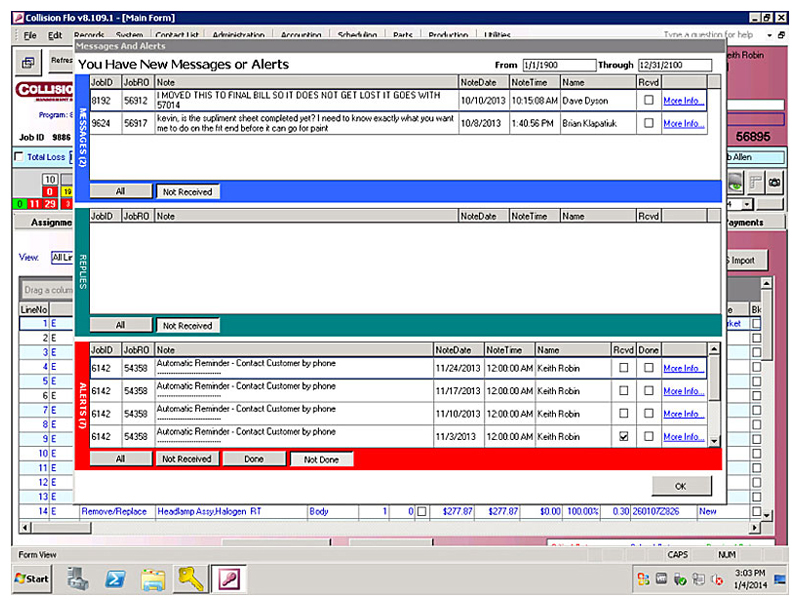The image size is (800, 606).
Task: Click the Through date field
Action: pos(674,65)
